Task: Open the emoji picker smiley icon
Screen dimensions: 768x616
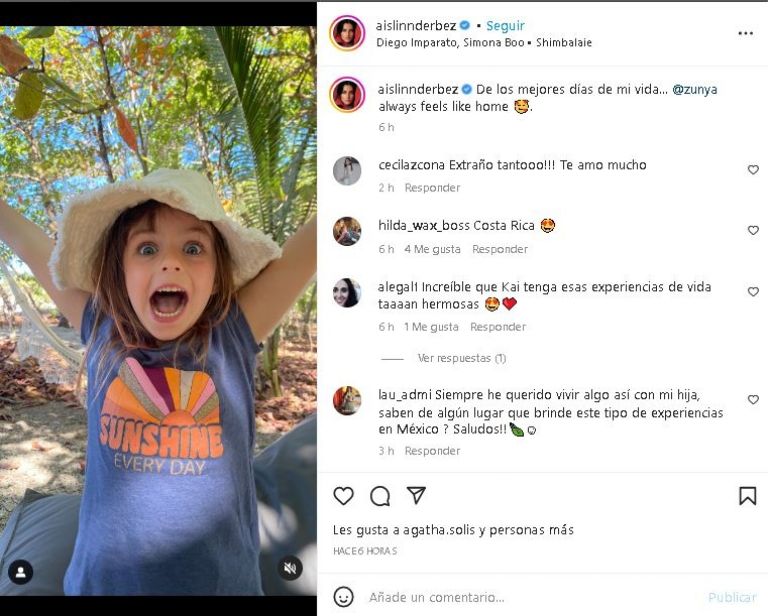Action: (343, 597)
